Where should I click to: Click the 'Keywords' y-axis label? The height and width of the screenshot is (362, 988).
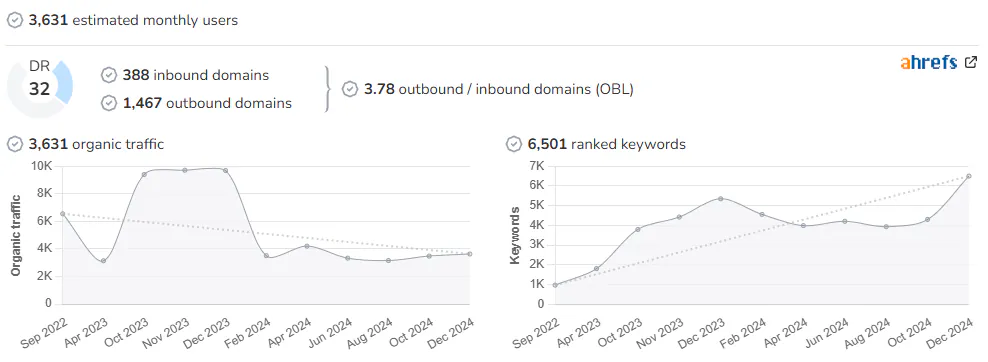pos(515,235)
